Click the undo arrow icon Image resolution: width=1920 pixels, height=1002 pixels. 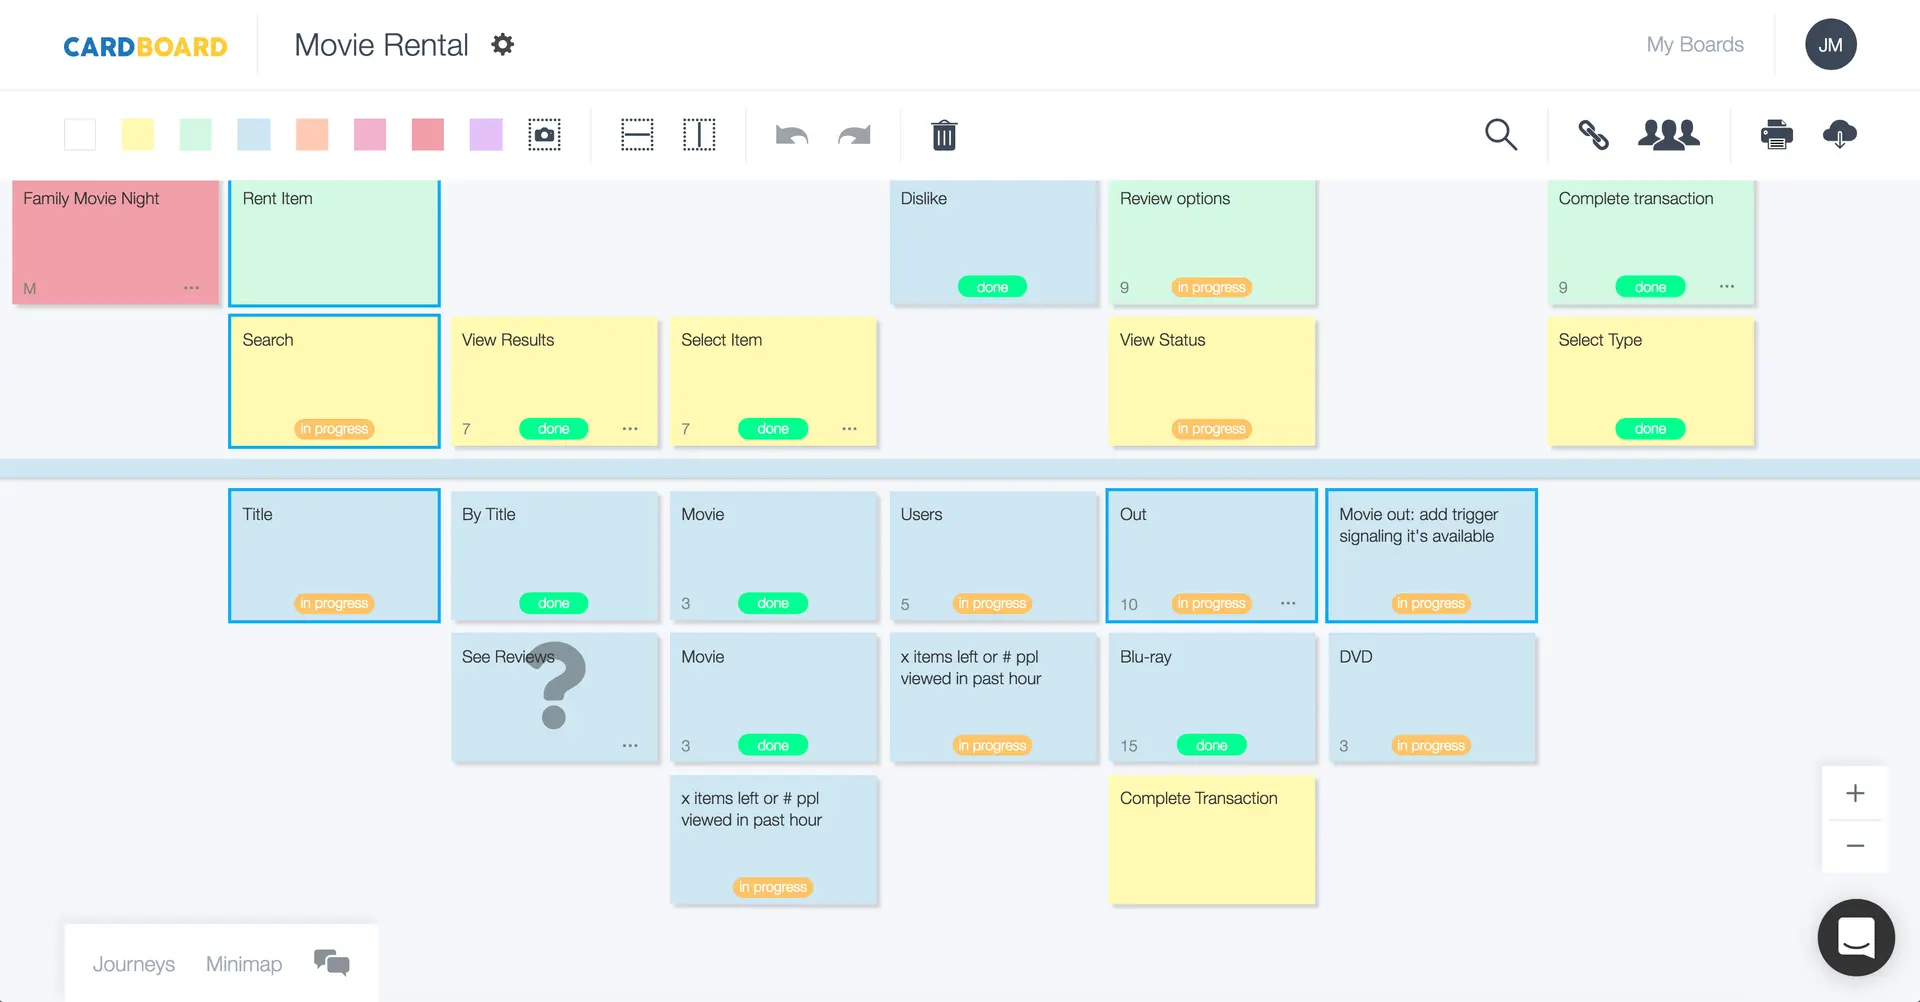pyautogui.click(x=790, y=135)
